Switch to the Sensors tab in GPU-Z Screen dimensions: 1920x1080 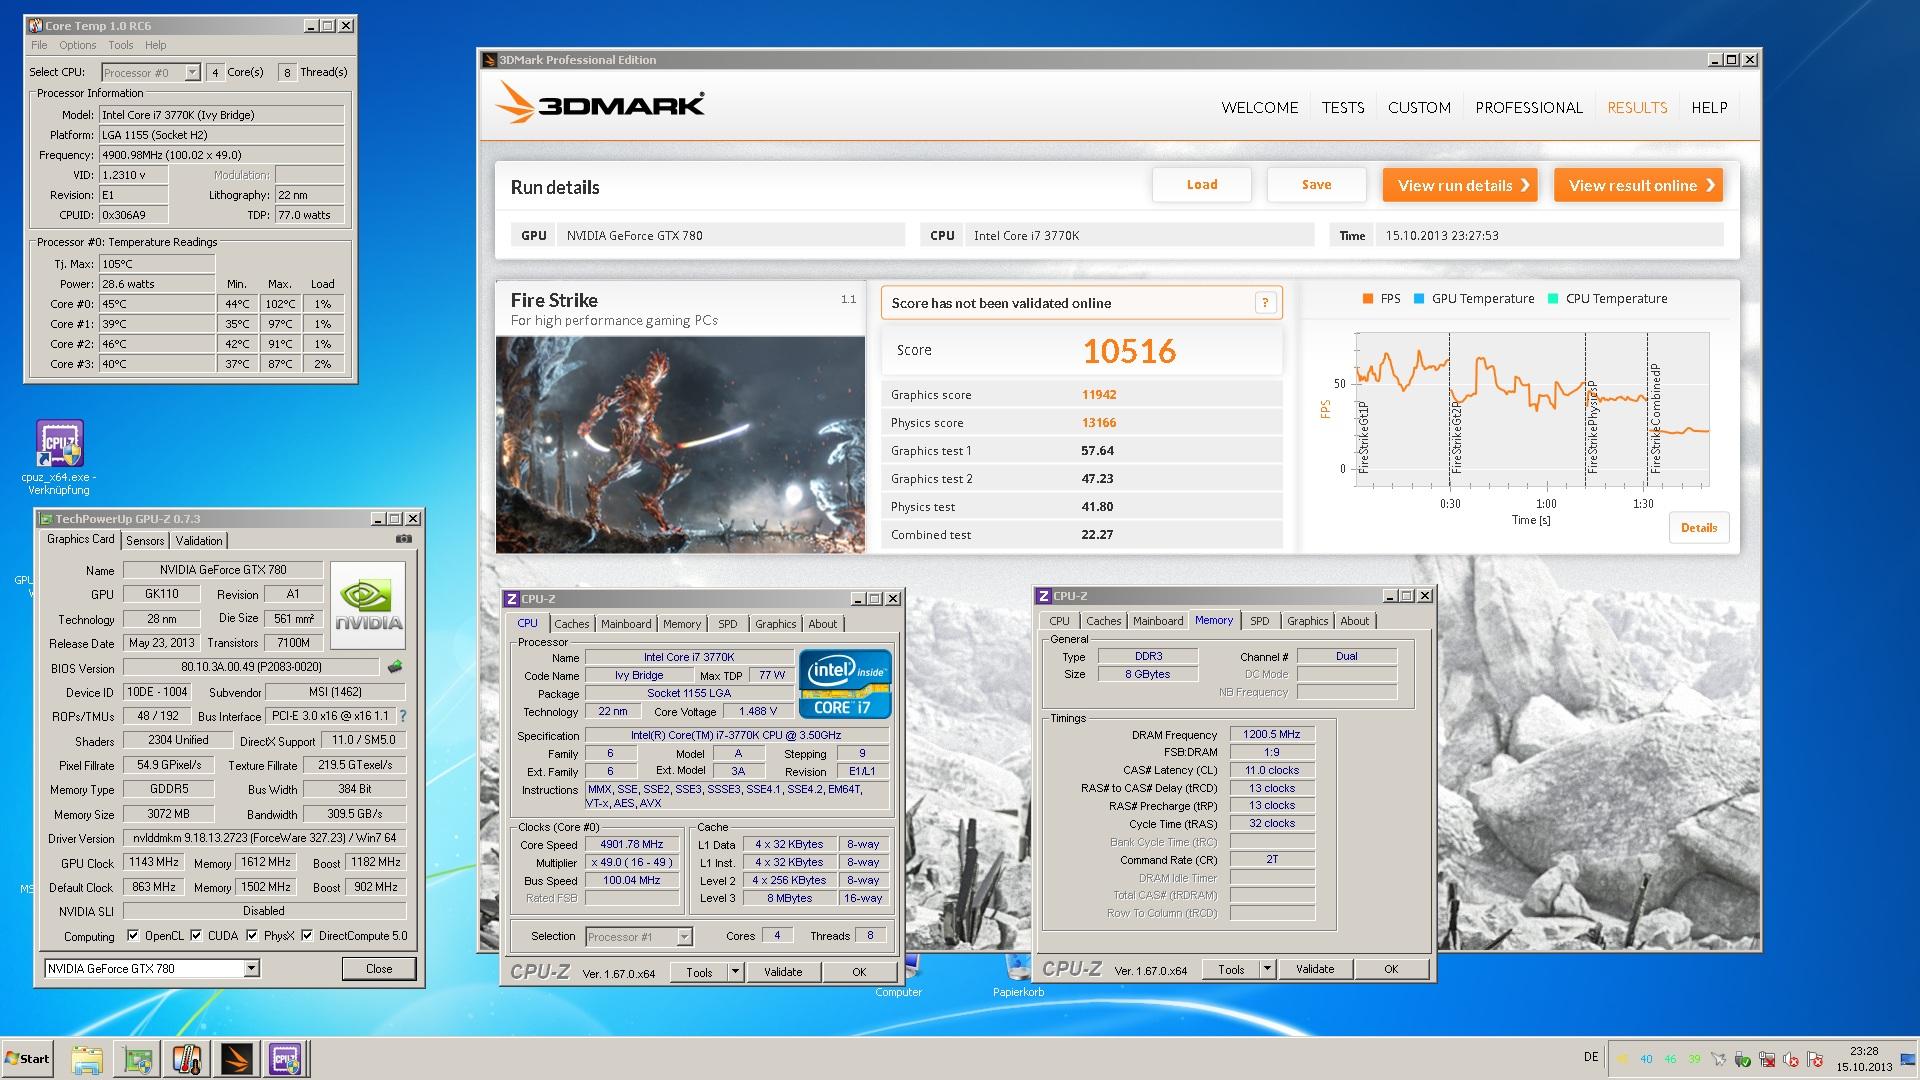(x=145, y=540)
